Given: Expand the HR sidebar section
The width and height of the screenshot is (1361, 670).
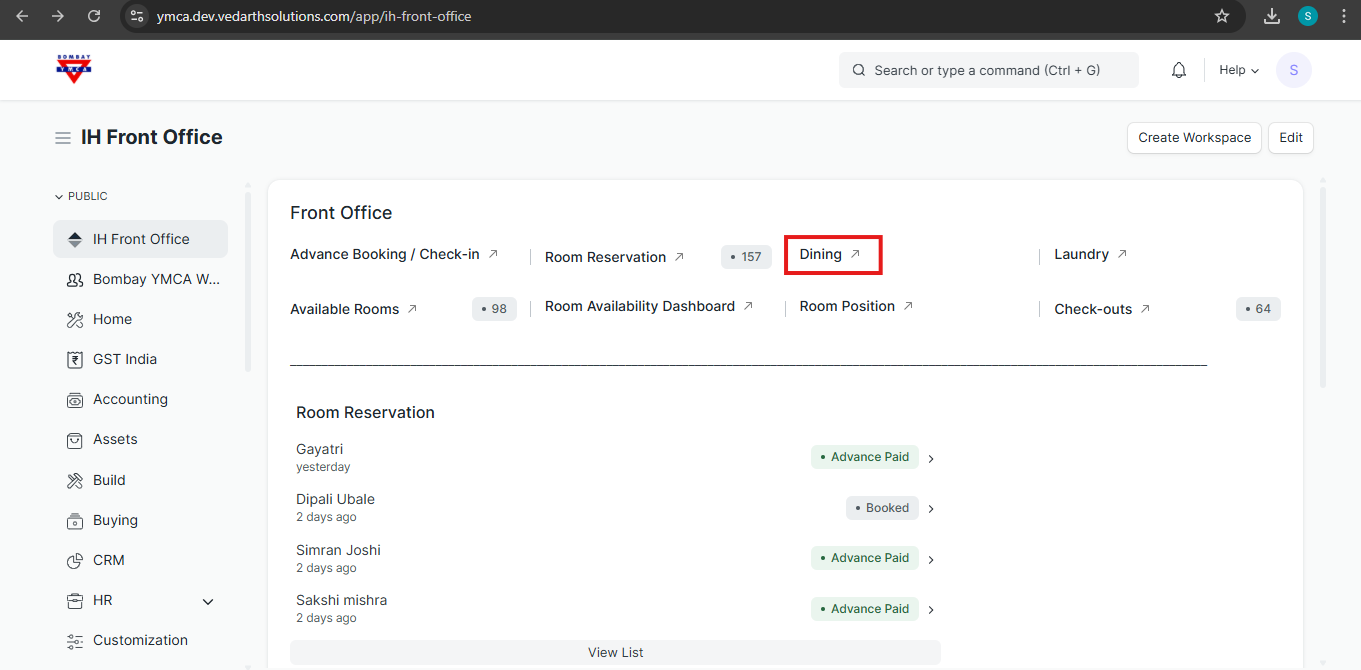Looking at the screenshot, I should (208, 601).
